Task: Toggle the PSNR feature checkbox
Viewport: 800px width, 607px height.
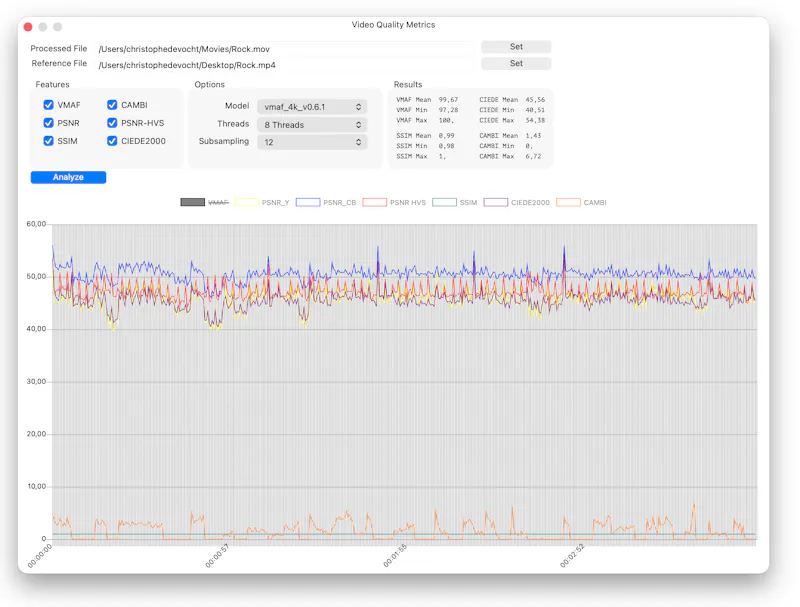Action: (x=48, y=123)
